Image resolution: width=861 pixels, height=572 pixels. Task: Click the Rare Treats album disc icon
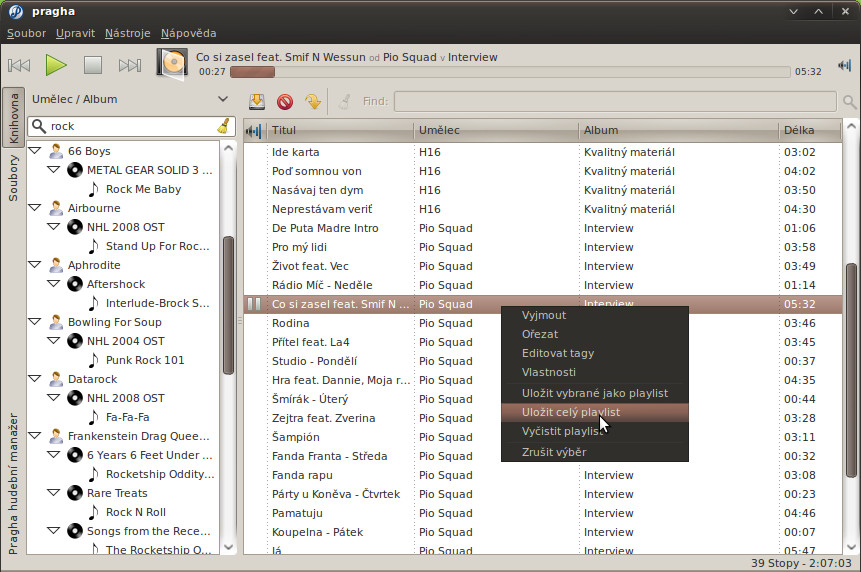pos(75,493)
